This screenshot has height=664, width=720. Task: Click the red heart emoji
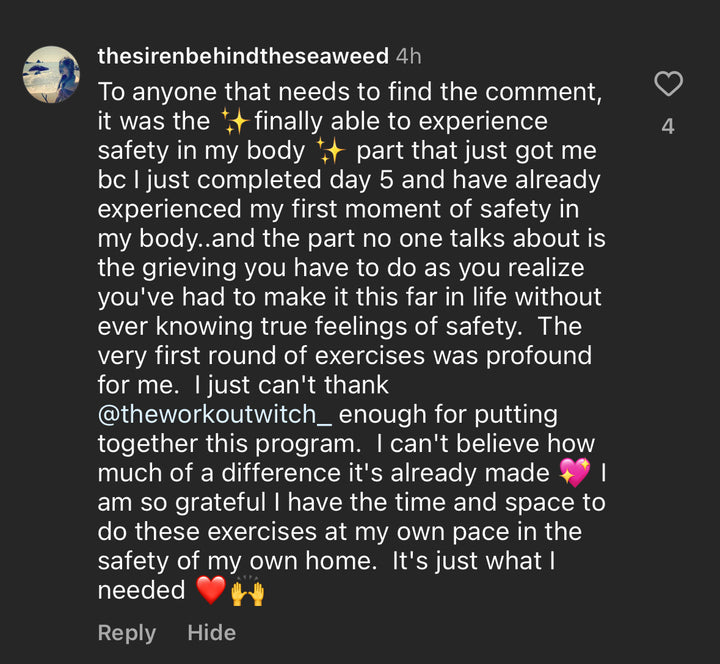(211, 590)
